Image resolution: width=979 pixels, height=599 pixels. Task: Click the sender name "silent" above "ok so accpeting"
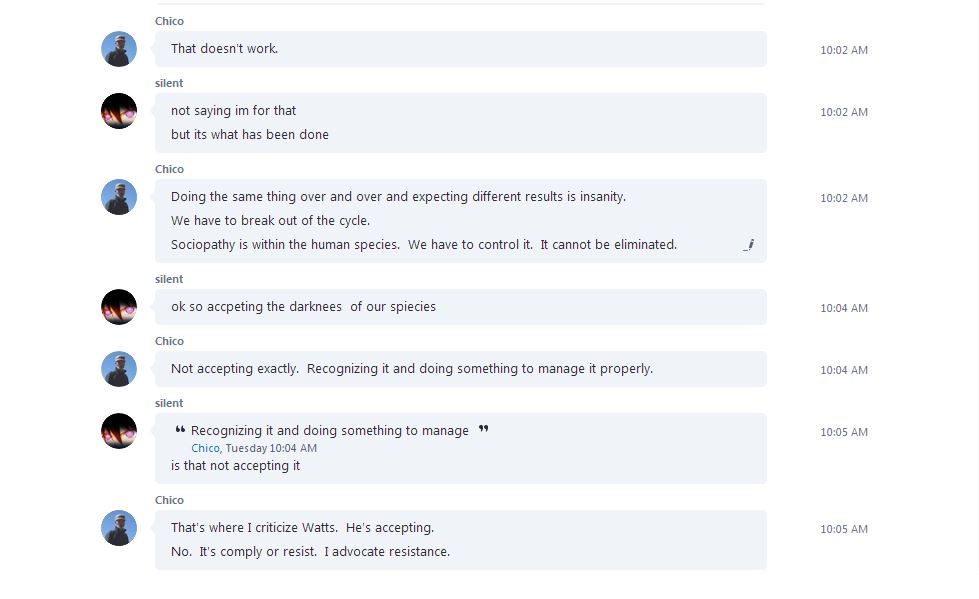[x=169, y=279]
